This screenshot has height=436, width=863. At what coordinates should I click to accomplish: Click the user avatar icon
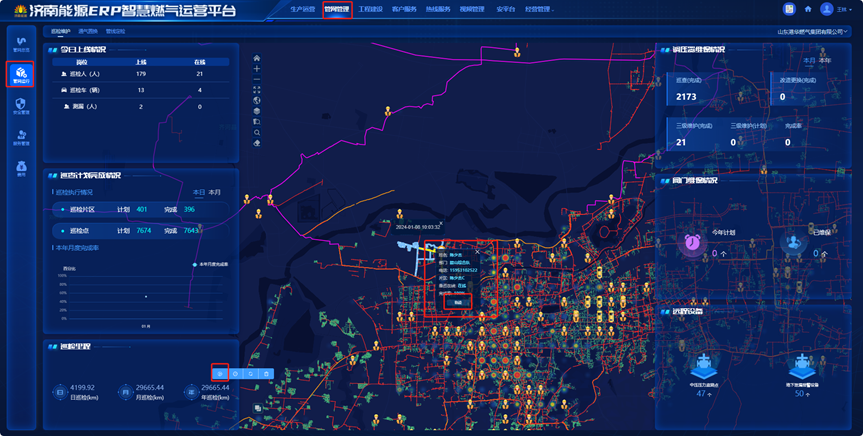tap(826, 9)
